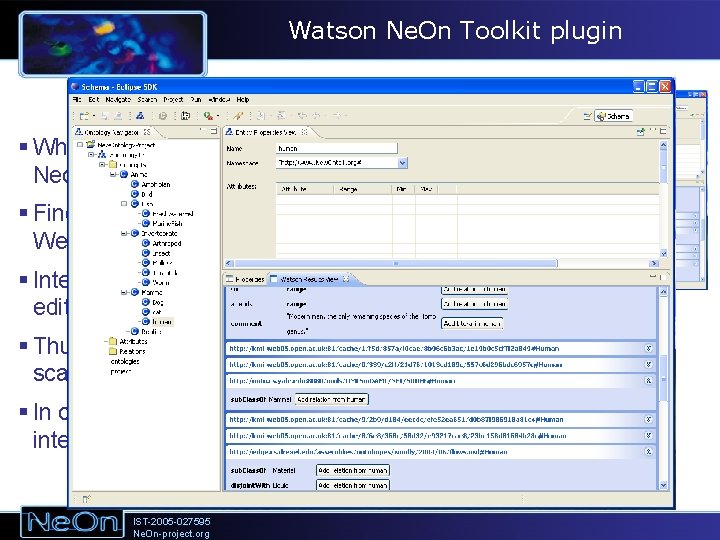Click the orange pencil toolbar icon
The image size is (720, 540).
point(238,116)
